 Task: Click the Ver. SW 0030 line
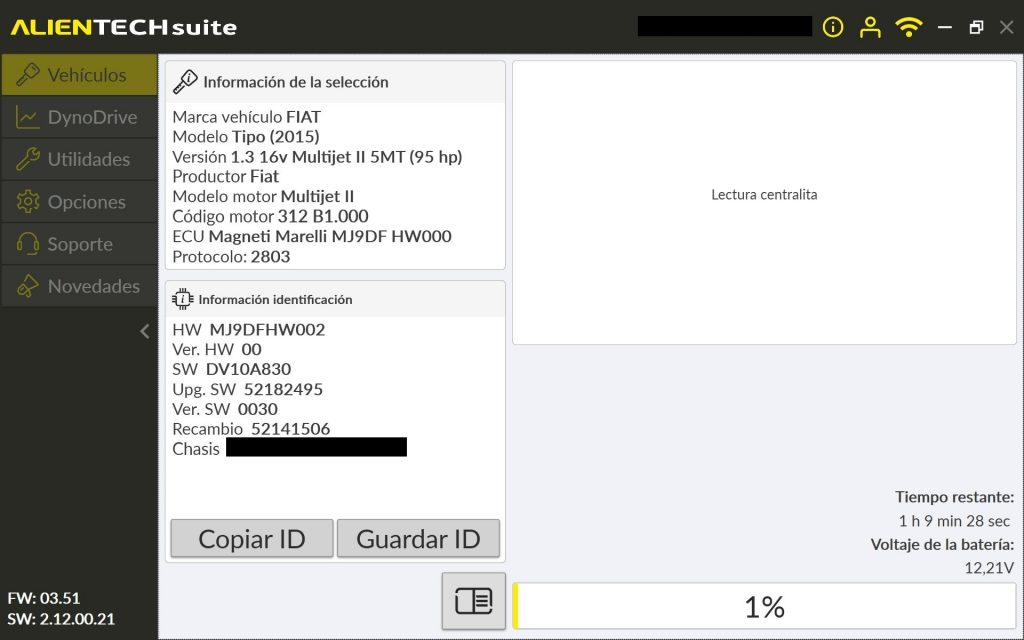(225, 409)
